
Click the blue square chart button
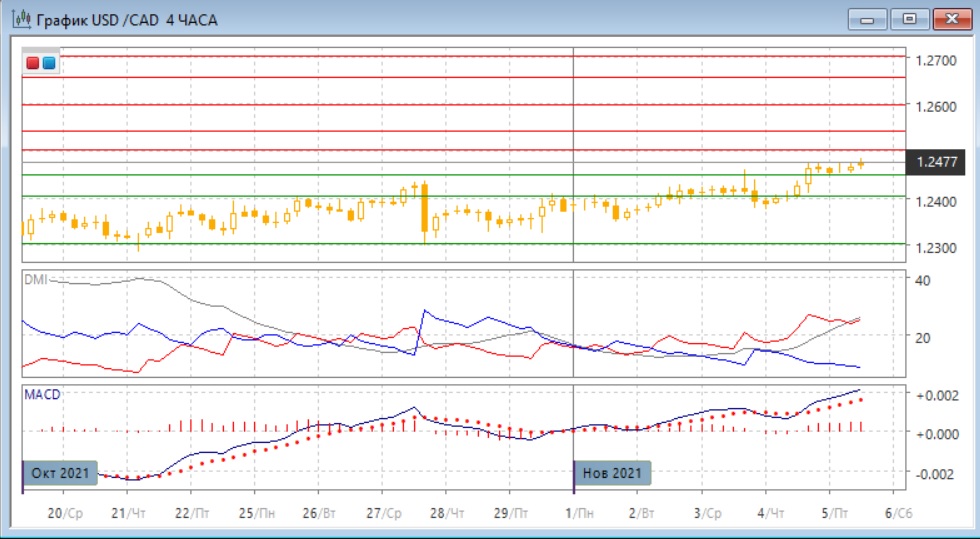pos(49,64)
